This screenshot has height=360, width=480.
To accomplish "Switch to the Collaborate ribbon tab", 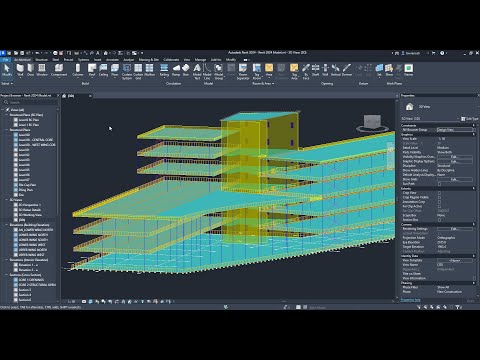I will coord(171,60).
